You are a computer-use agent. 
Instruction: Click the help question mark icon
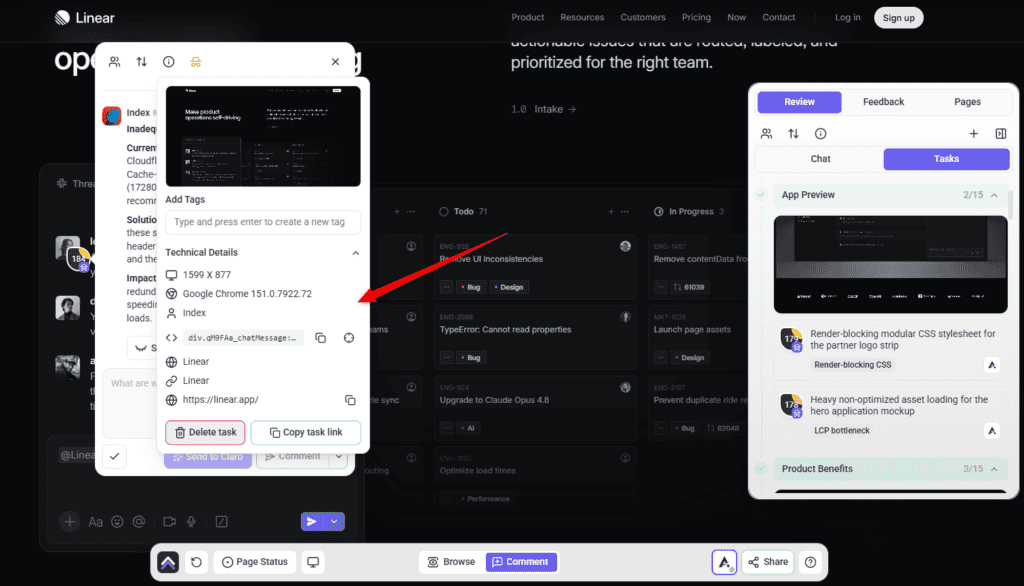[810, 562]
